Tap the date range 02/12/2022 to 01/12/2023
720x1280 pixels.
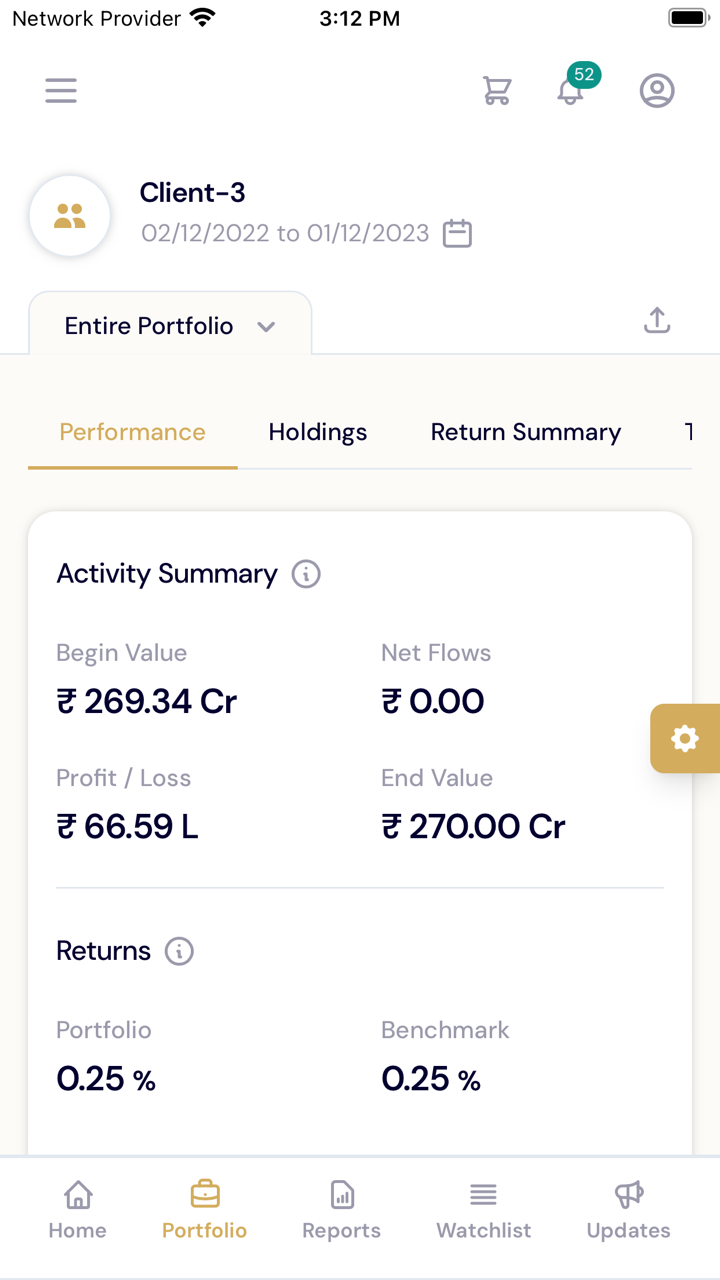285,233
